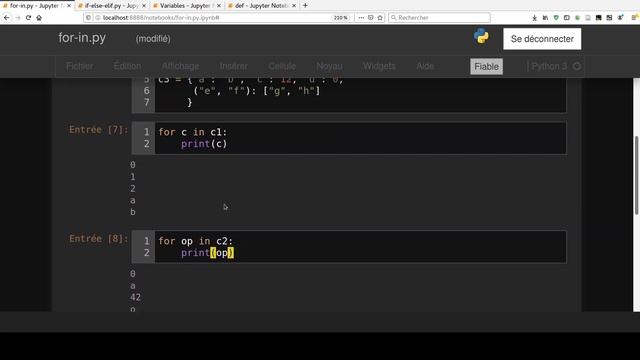Click the Fiable trust button
The width and height of the screenshot is (640, 360).
pyautogui.click(x=486, y=67)
